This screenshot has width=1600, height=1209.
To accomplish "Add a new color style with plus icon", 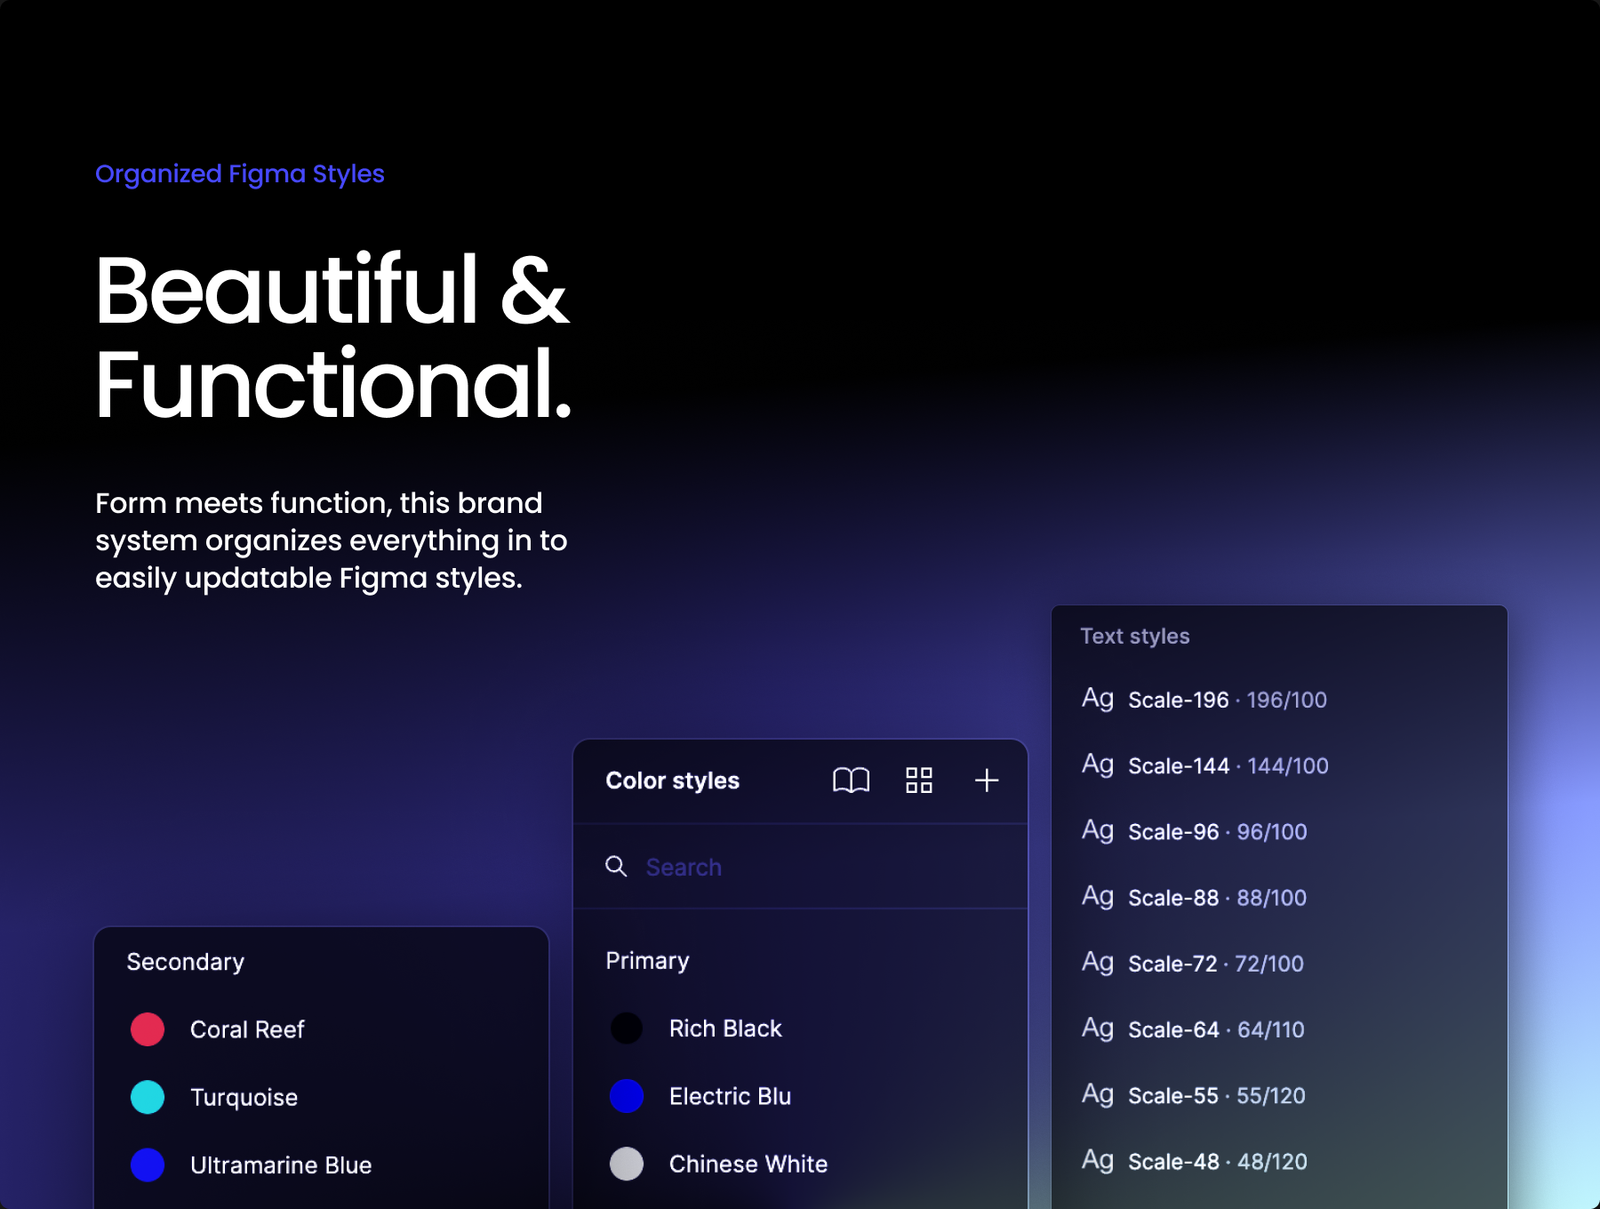I will pos(986,781).
